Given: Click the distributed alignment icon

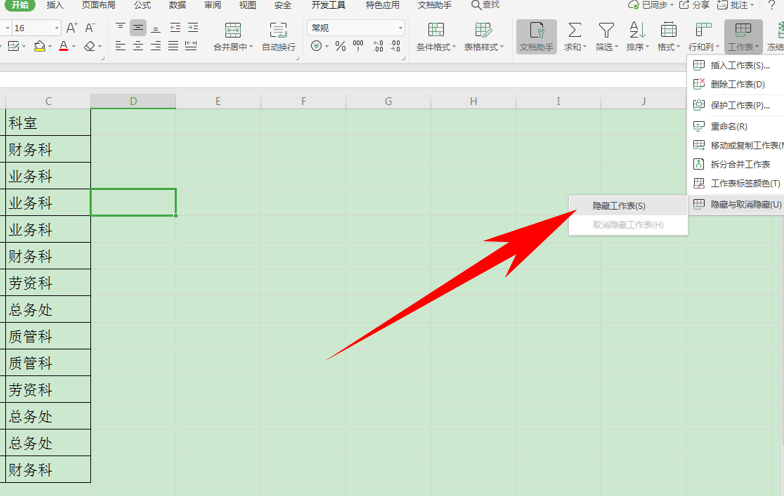Looking at the screenshot, I should 190,46.
